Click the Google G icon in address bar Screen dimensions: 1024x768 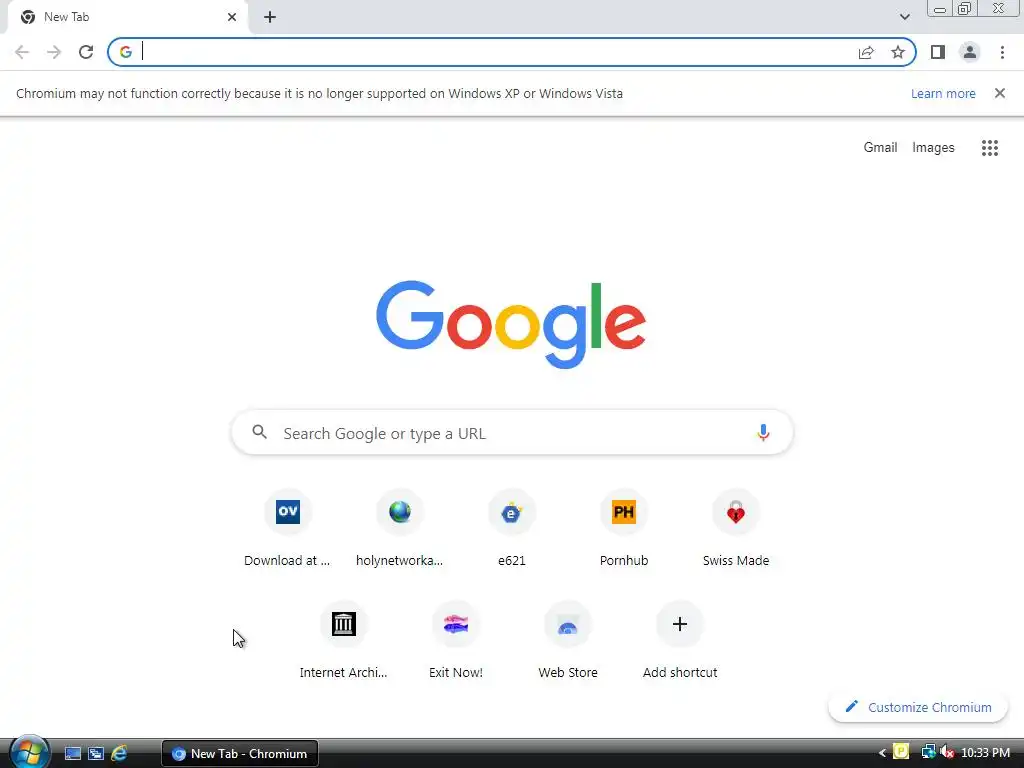click(x=125, y=52)
